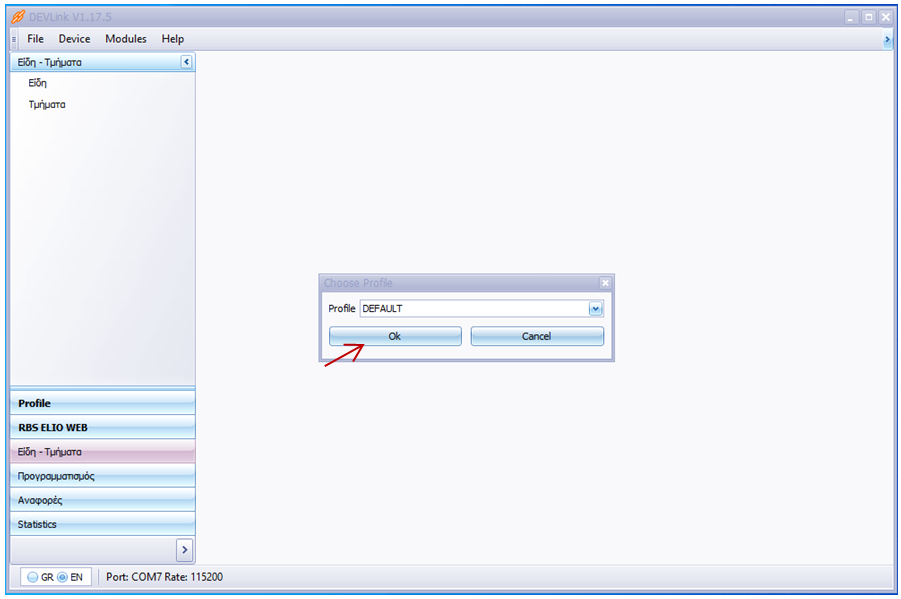
Task: Open the Modules menu
Action: click(126, 39)
